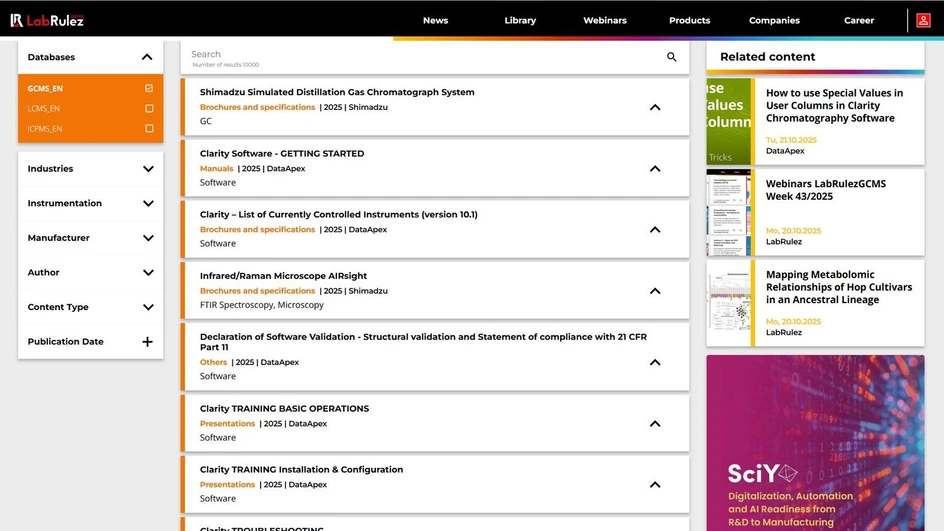Go to the Companies menu

pos(774,20)
